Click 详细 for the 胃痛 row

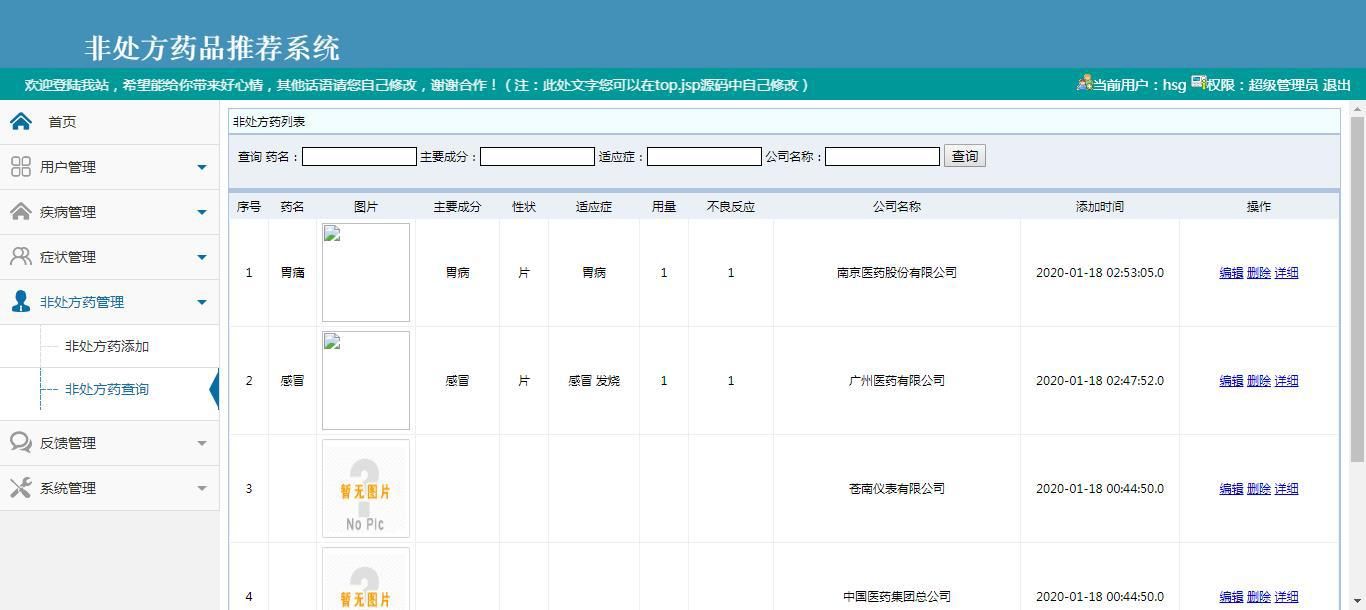1286,273
